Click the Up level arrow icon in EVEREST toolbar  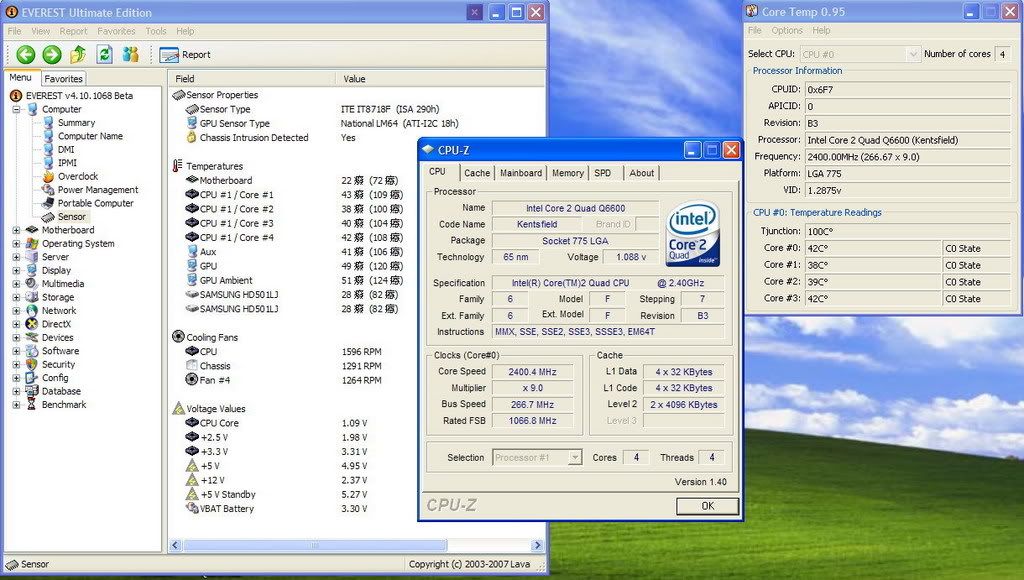tap(78, 55)
